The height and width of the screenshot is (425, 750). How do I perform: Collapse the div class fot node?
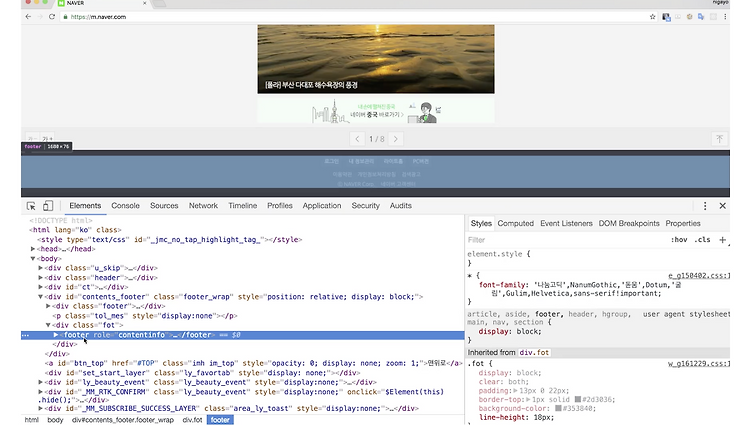[x=48, y=325]
